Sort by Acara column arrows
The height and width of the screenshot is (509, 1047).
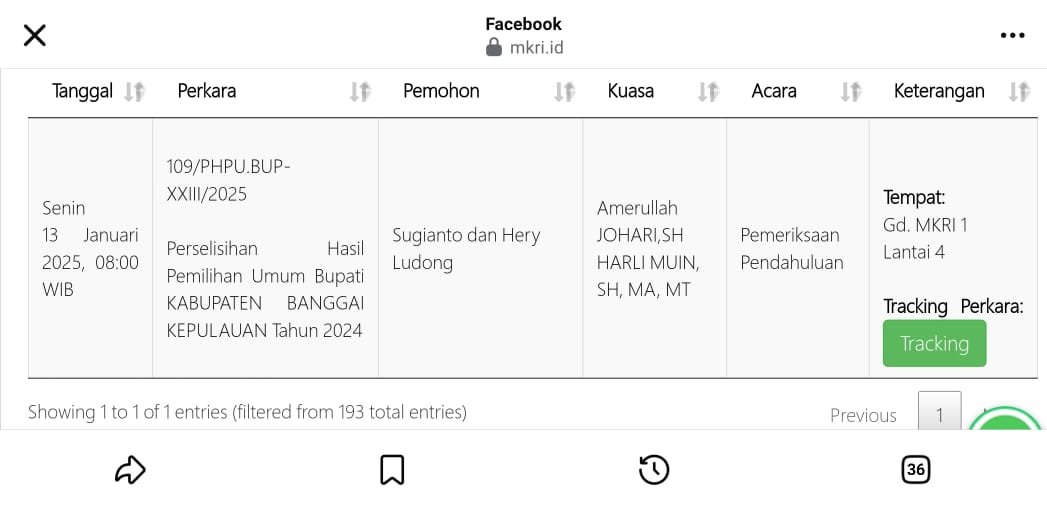tap(851, 92)
